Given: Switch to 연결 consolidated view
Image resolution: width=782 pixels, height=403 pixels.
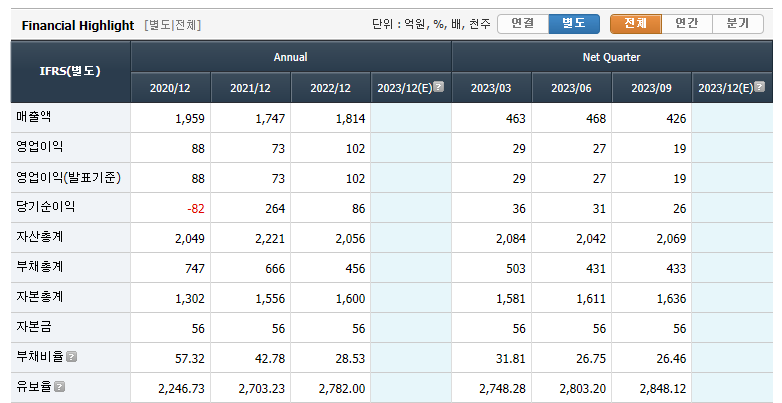Looking at the screenshot, I should tap(523, 23).
